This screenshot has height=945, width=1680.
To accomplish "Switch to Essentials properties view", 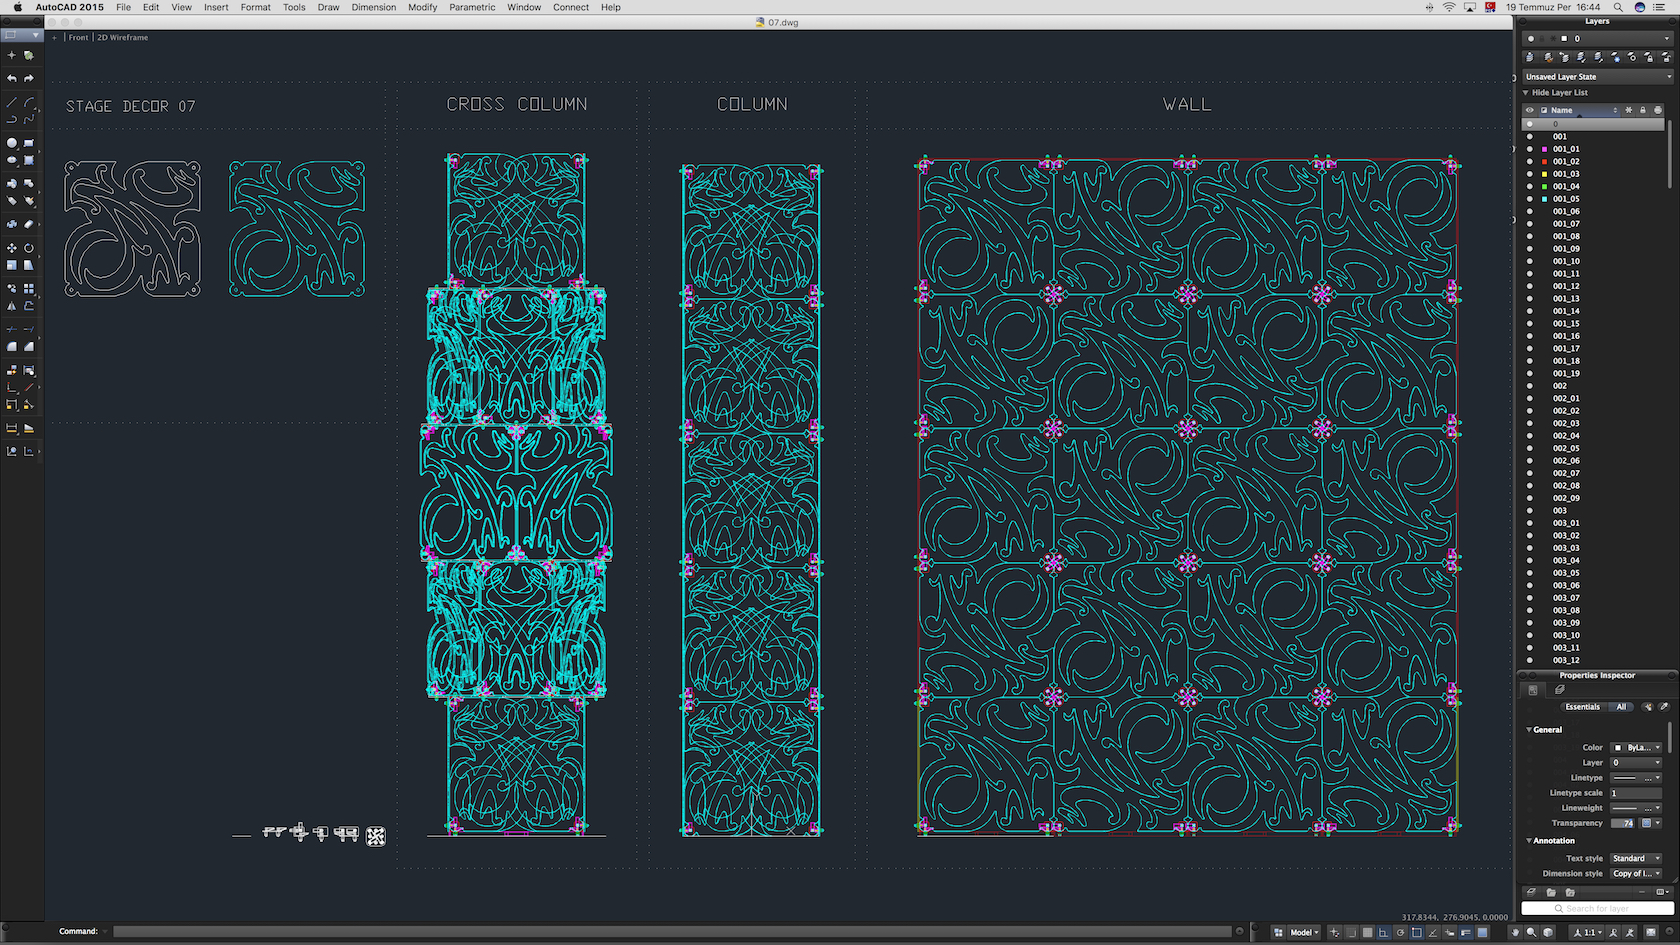I will (1582, 707).
